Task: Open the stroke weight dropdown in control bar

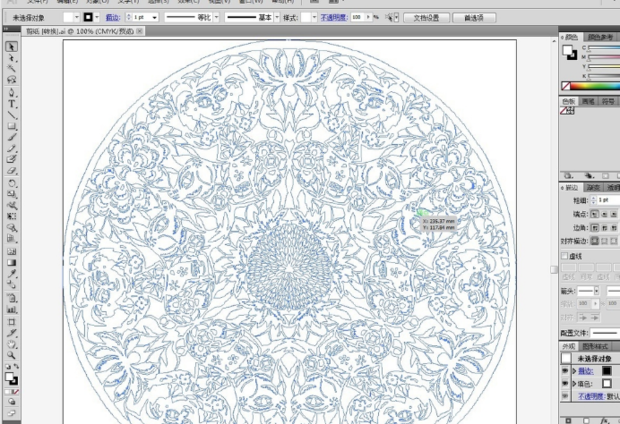Action: (153, 18)
